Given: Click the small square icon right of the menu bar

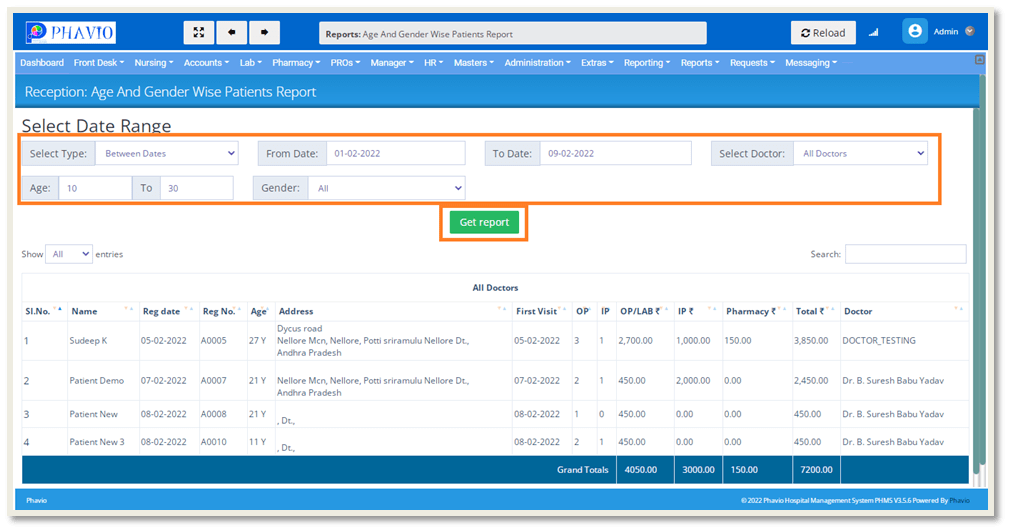Looking at the screenshot, I should (979, 60).
